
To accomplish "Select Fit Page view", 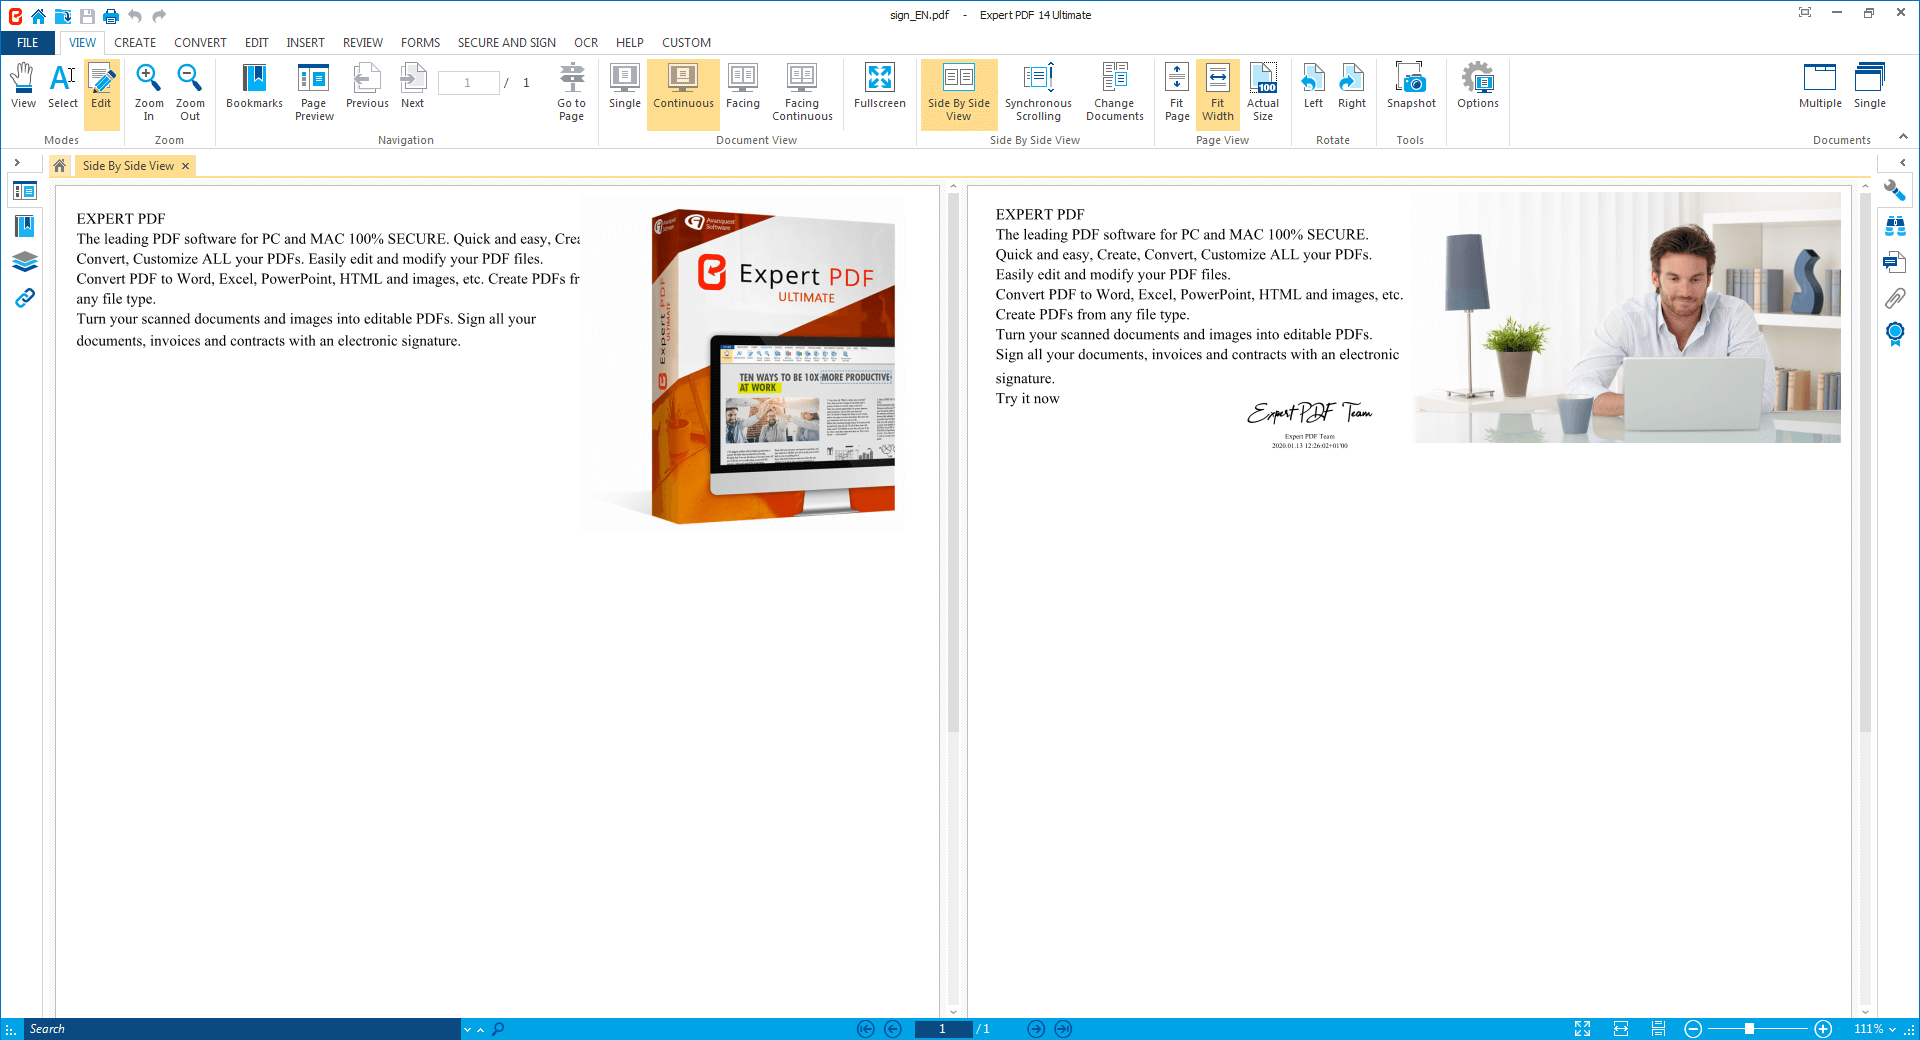I will point(1177,92).
